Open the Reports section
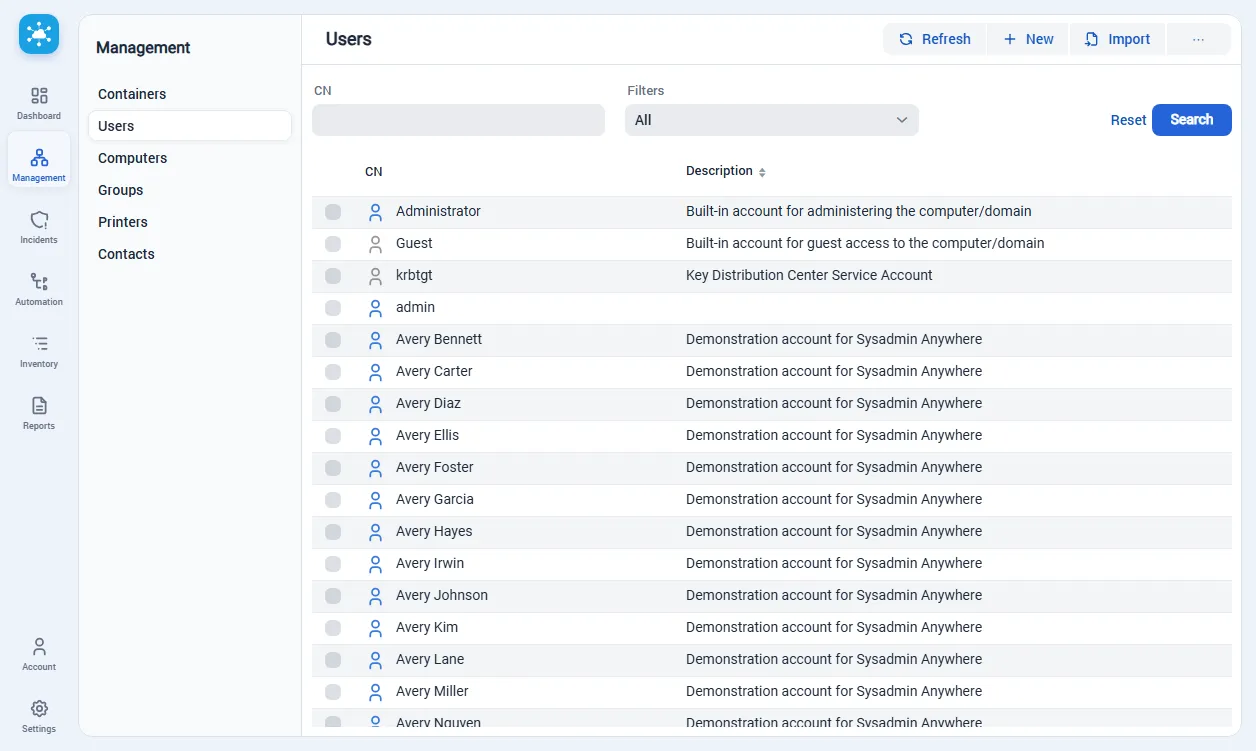 pos(39,413)
